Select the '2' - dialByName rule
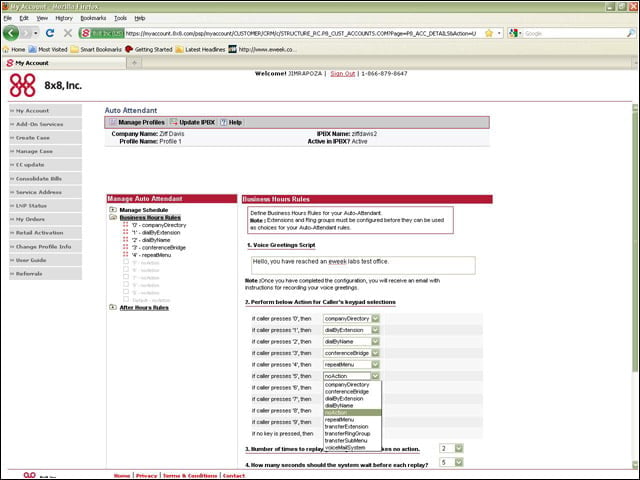The width and height of the screenshot is (640, 480). [151, 240]
